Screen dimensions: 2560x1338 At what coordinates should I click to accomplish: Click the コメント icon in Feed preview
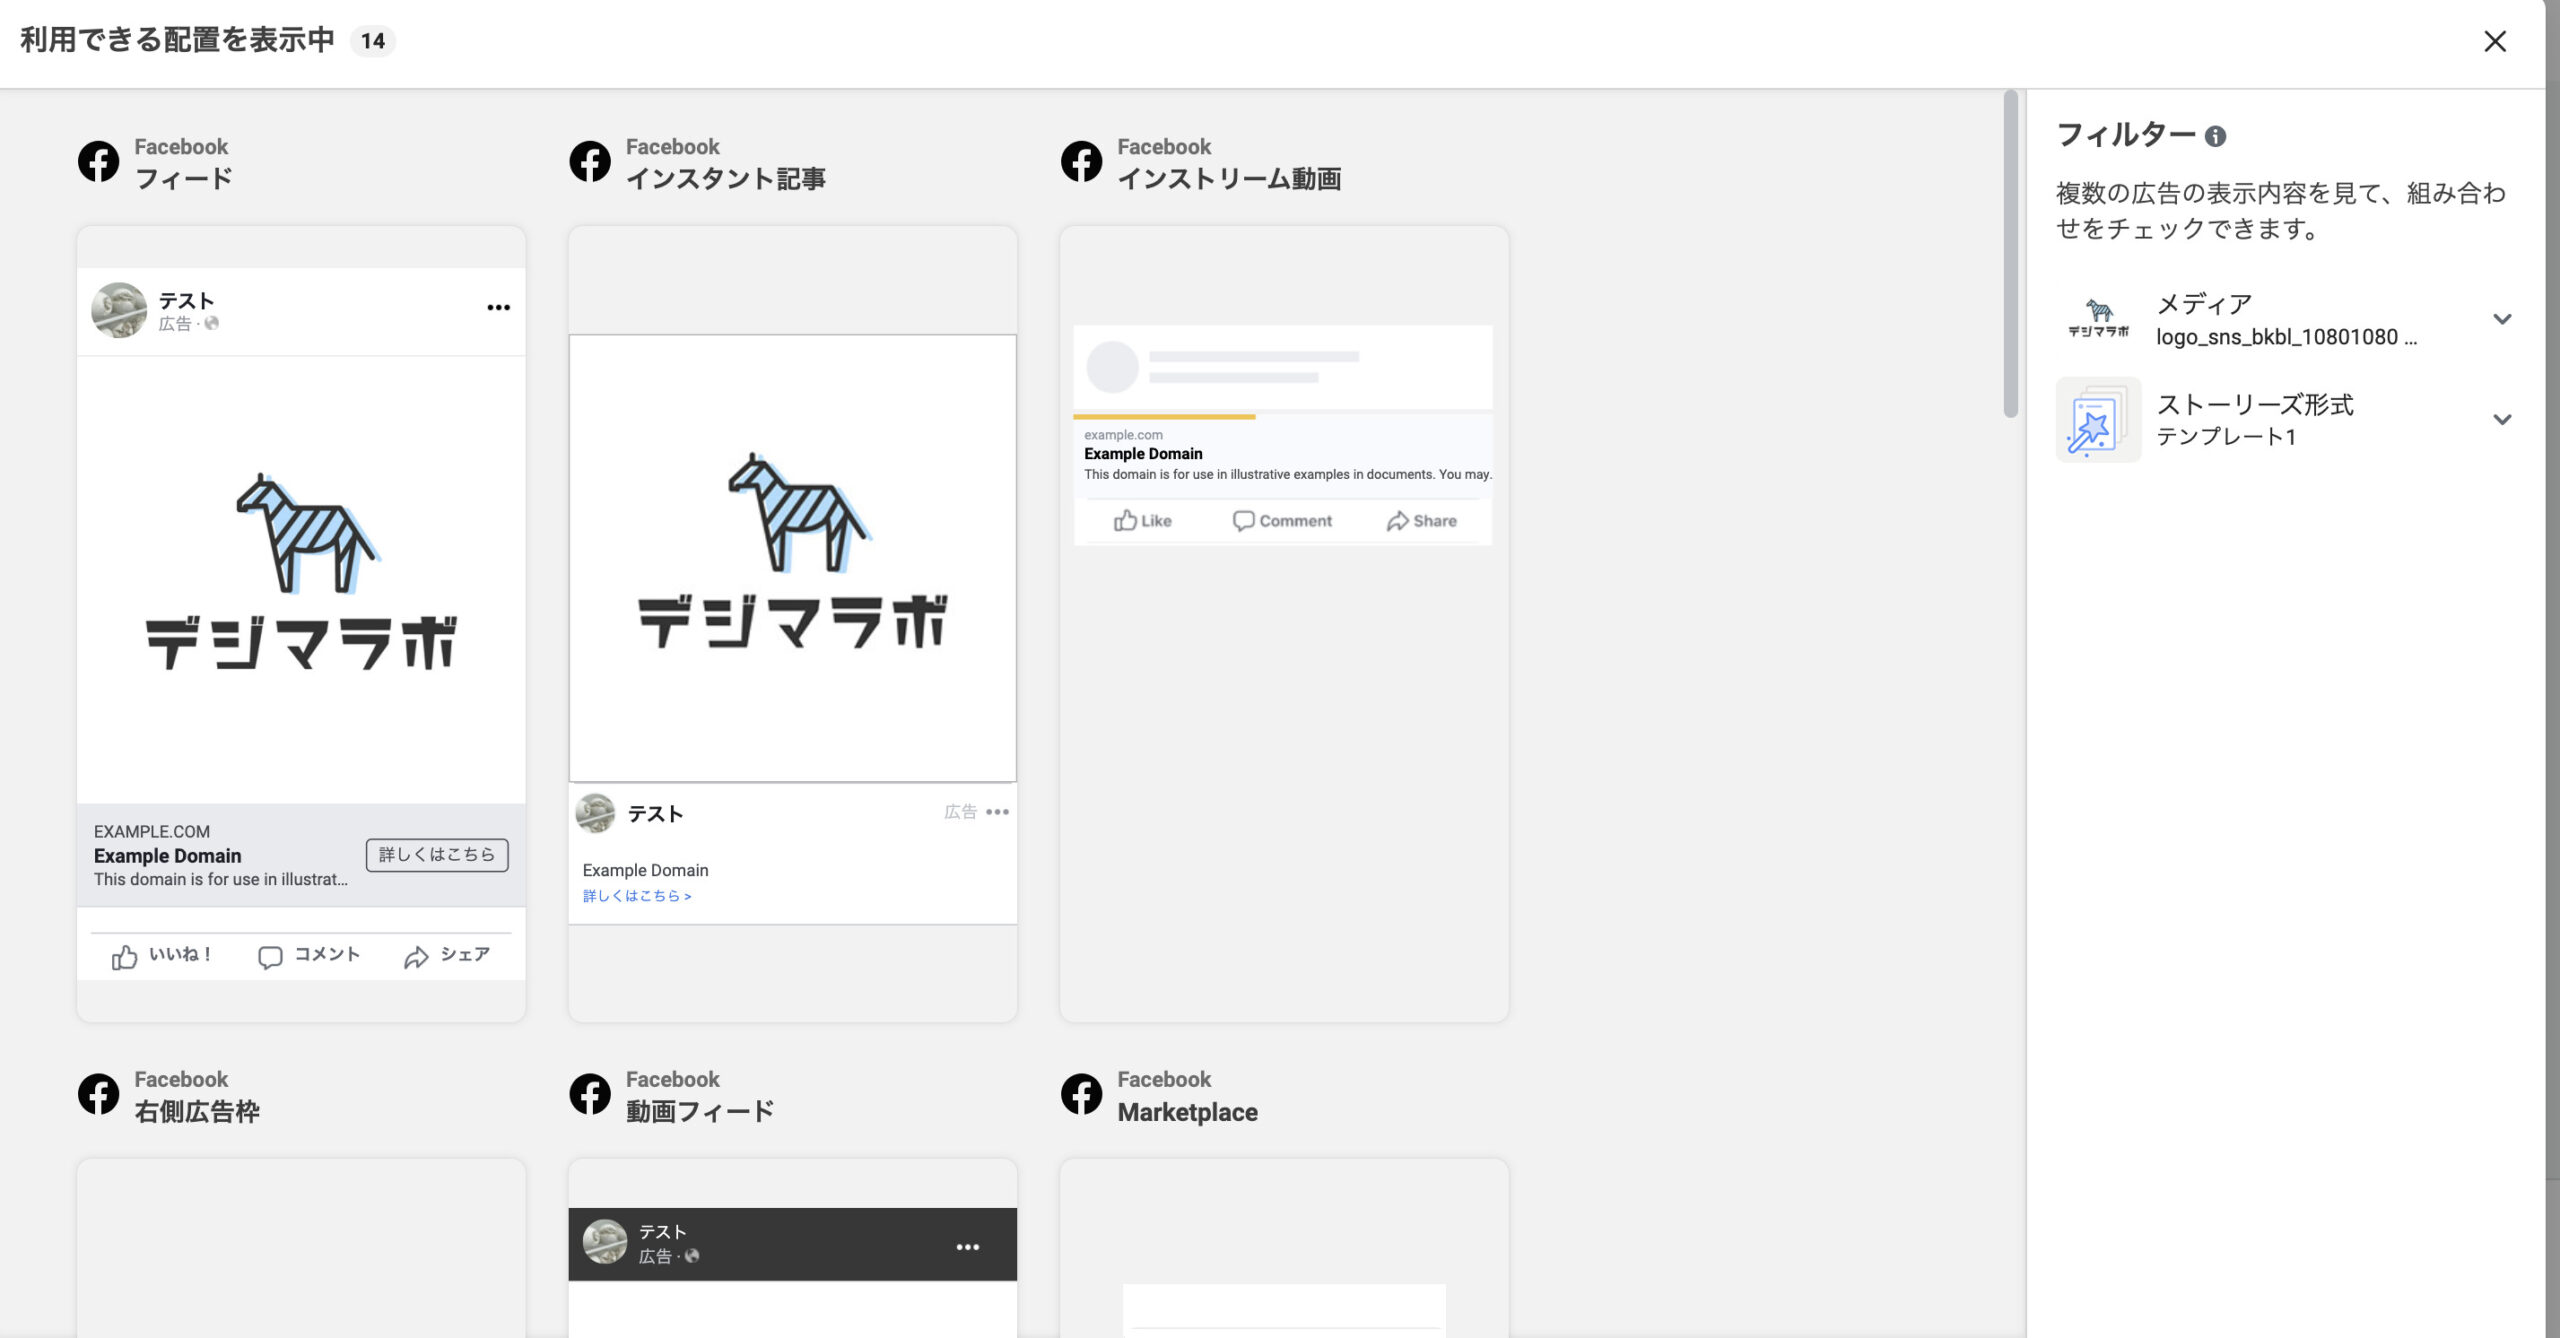tap(270, 957)
